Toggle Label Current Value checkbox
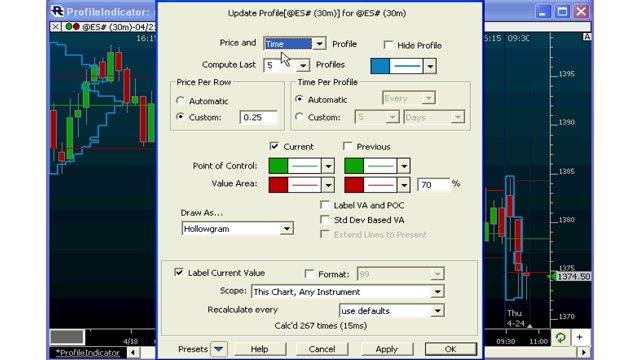Viewport: 640px width, 360px height. (179, 272)
